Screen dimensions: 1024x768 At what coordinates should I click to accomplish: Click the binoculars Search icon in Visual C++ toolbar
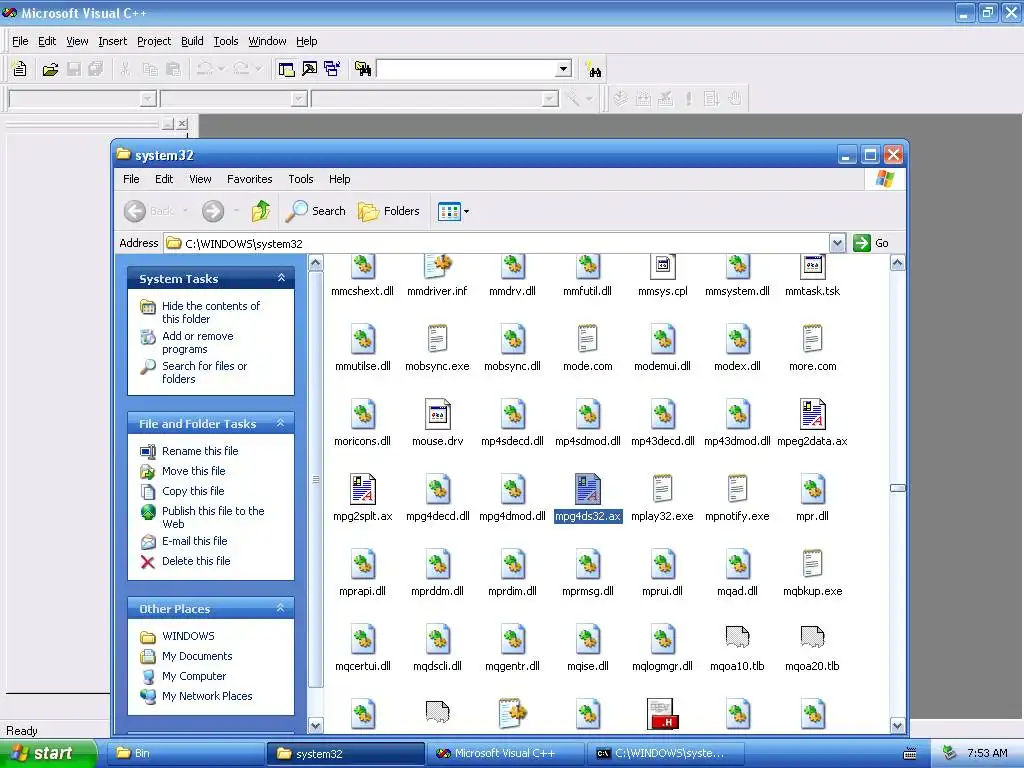pos(594,69)
